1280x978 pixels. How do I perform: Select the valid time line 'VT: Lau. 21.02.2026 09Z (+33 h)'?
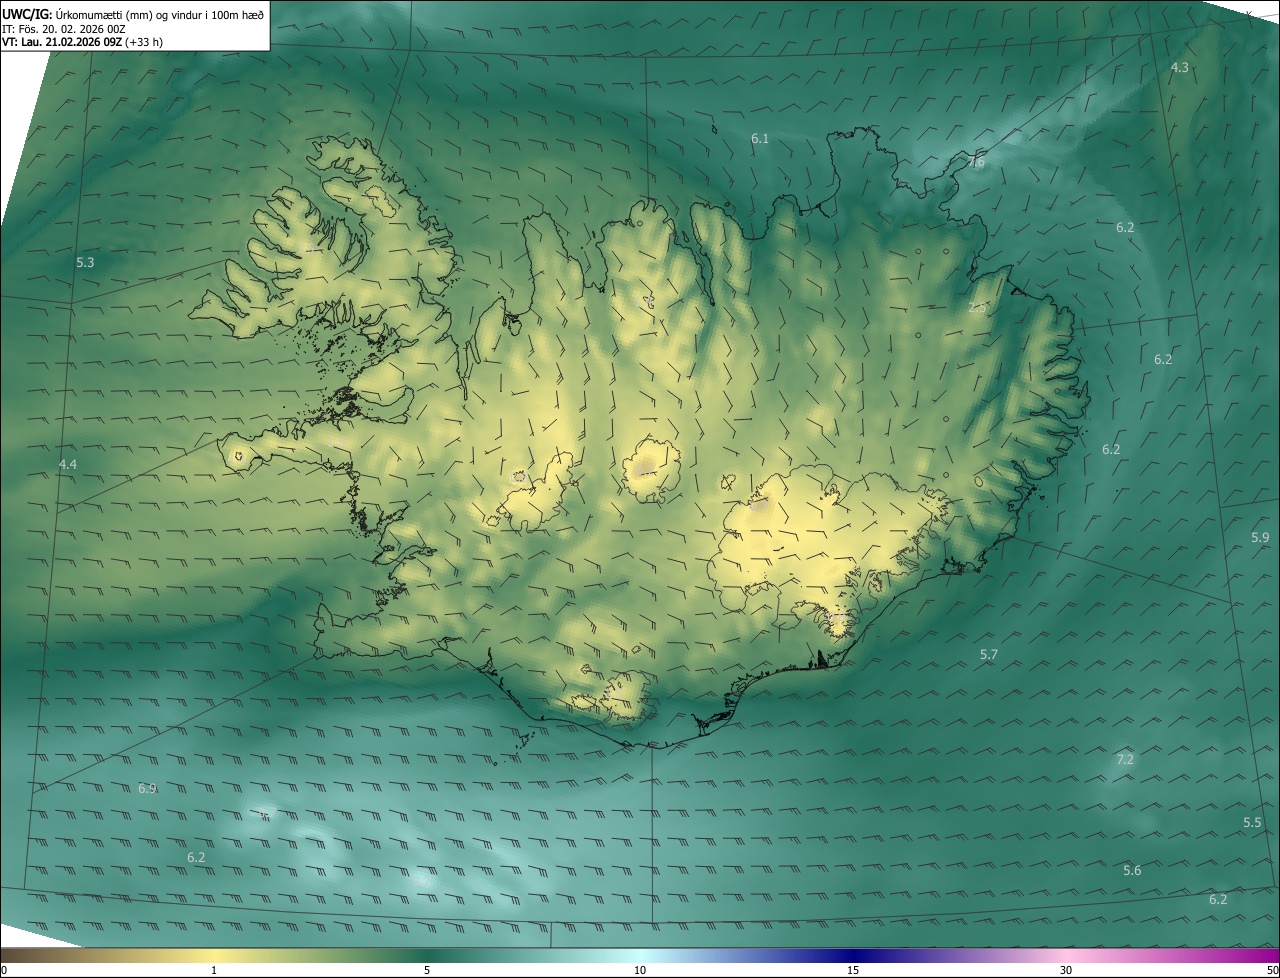click(x=82, y=42)
